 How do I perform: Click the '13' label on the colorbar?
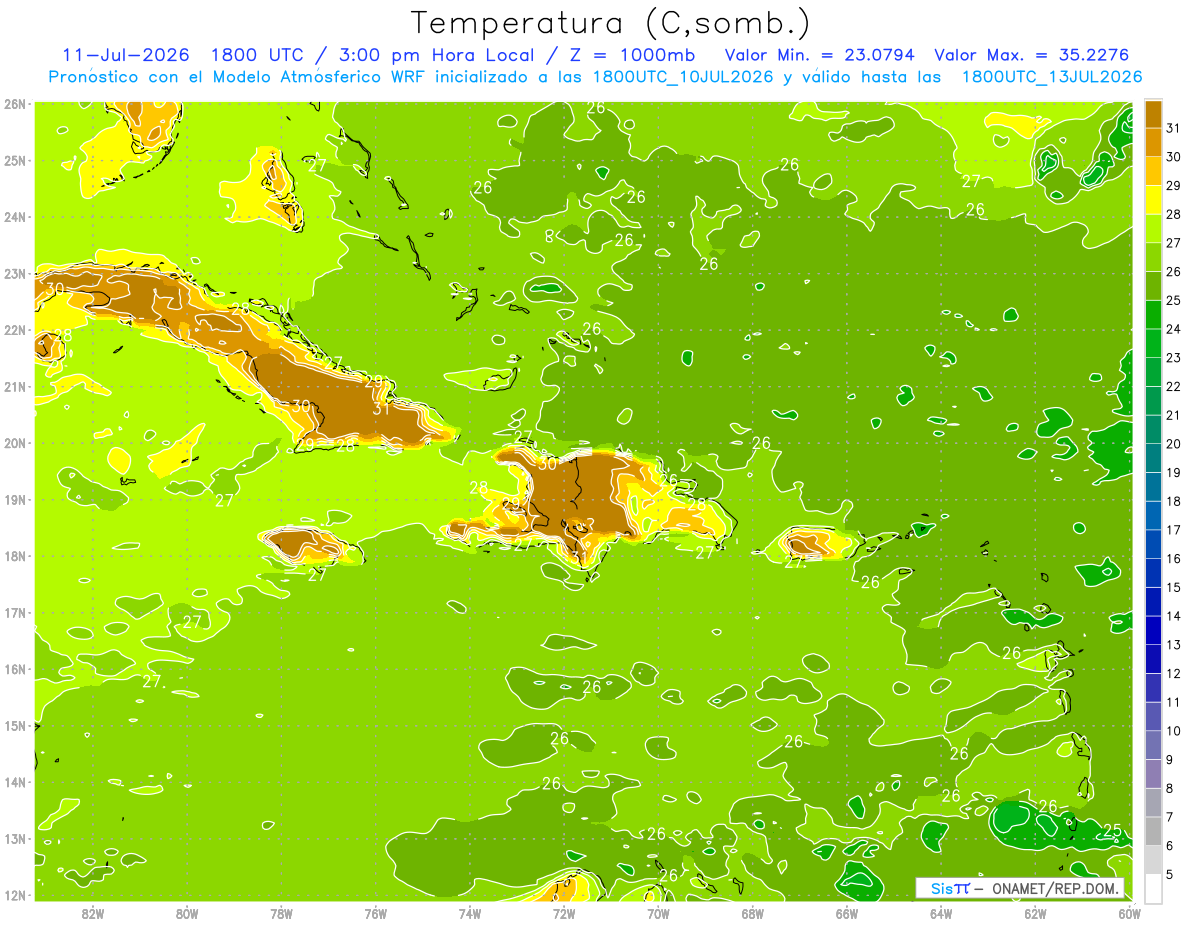(1174, 645)
